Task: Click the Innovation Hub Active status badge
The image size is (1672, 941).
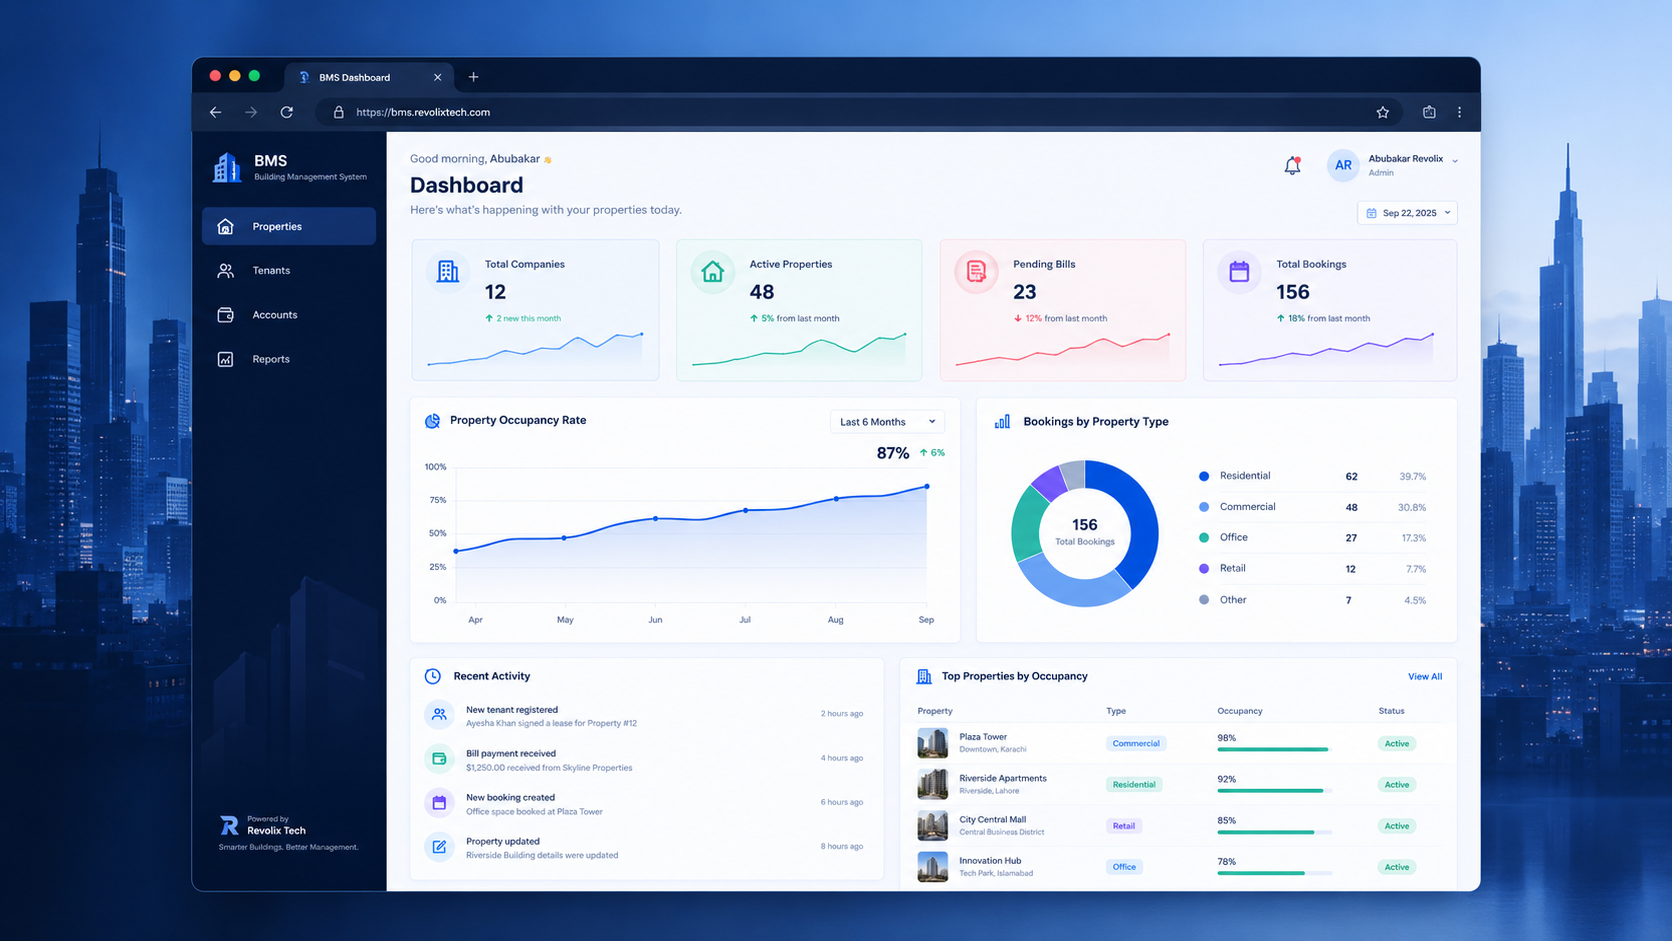Action: pos(1397,867)
